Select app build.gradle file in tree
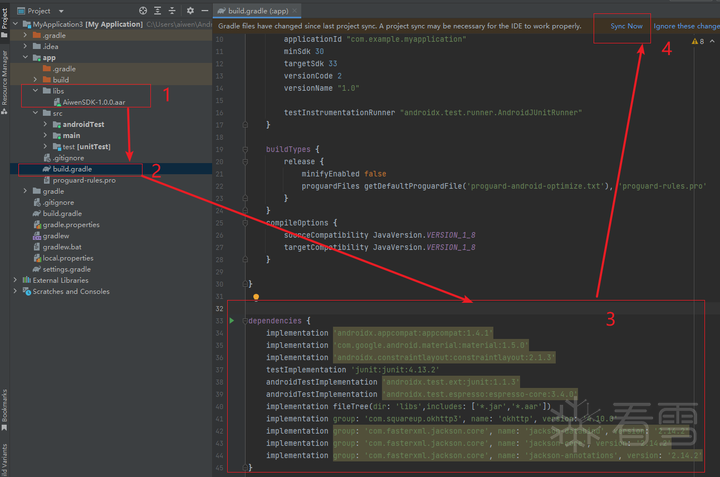 tap(68, 169)
